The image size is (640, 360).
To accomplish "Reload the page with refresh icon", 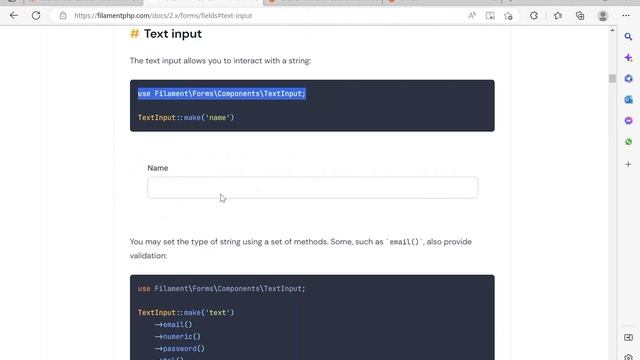I will pyautogui.click(x=36, y=16).
